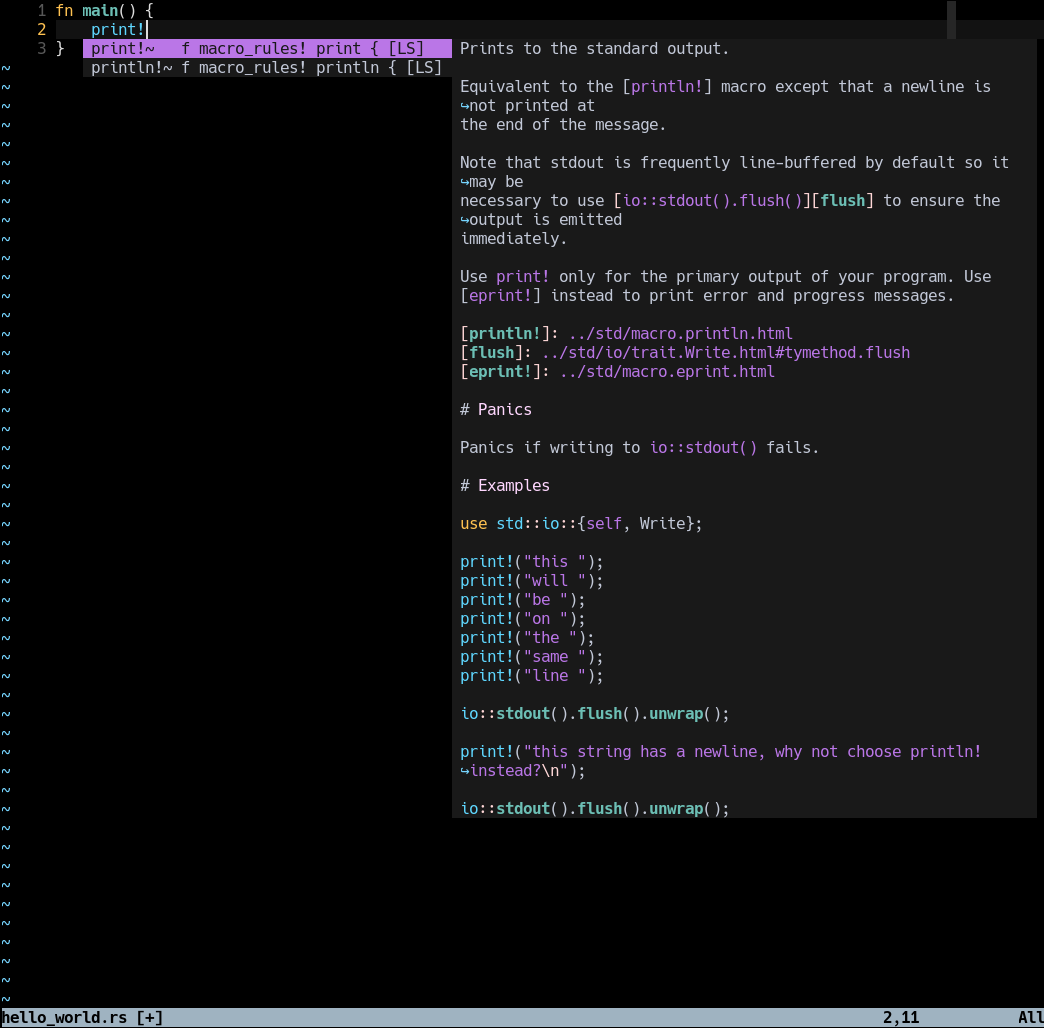Click line number 2 in the gutter

click(41, 30)
